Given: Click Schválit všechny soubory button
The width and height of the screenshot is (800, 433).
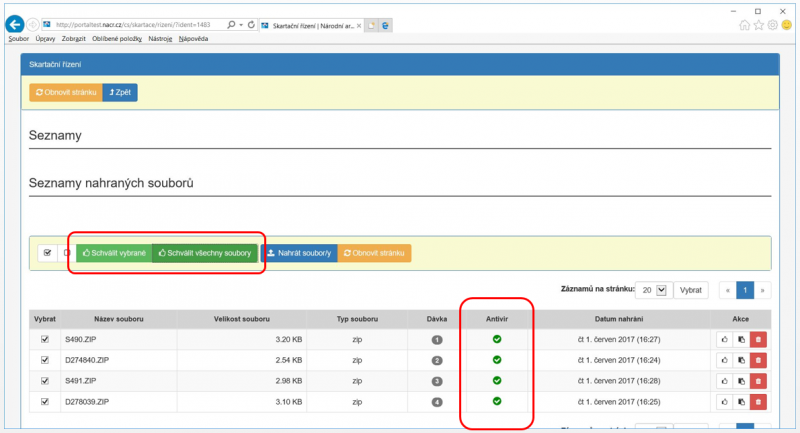Looking at the screenshot, I should (204, 253).
